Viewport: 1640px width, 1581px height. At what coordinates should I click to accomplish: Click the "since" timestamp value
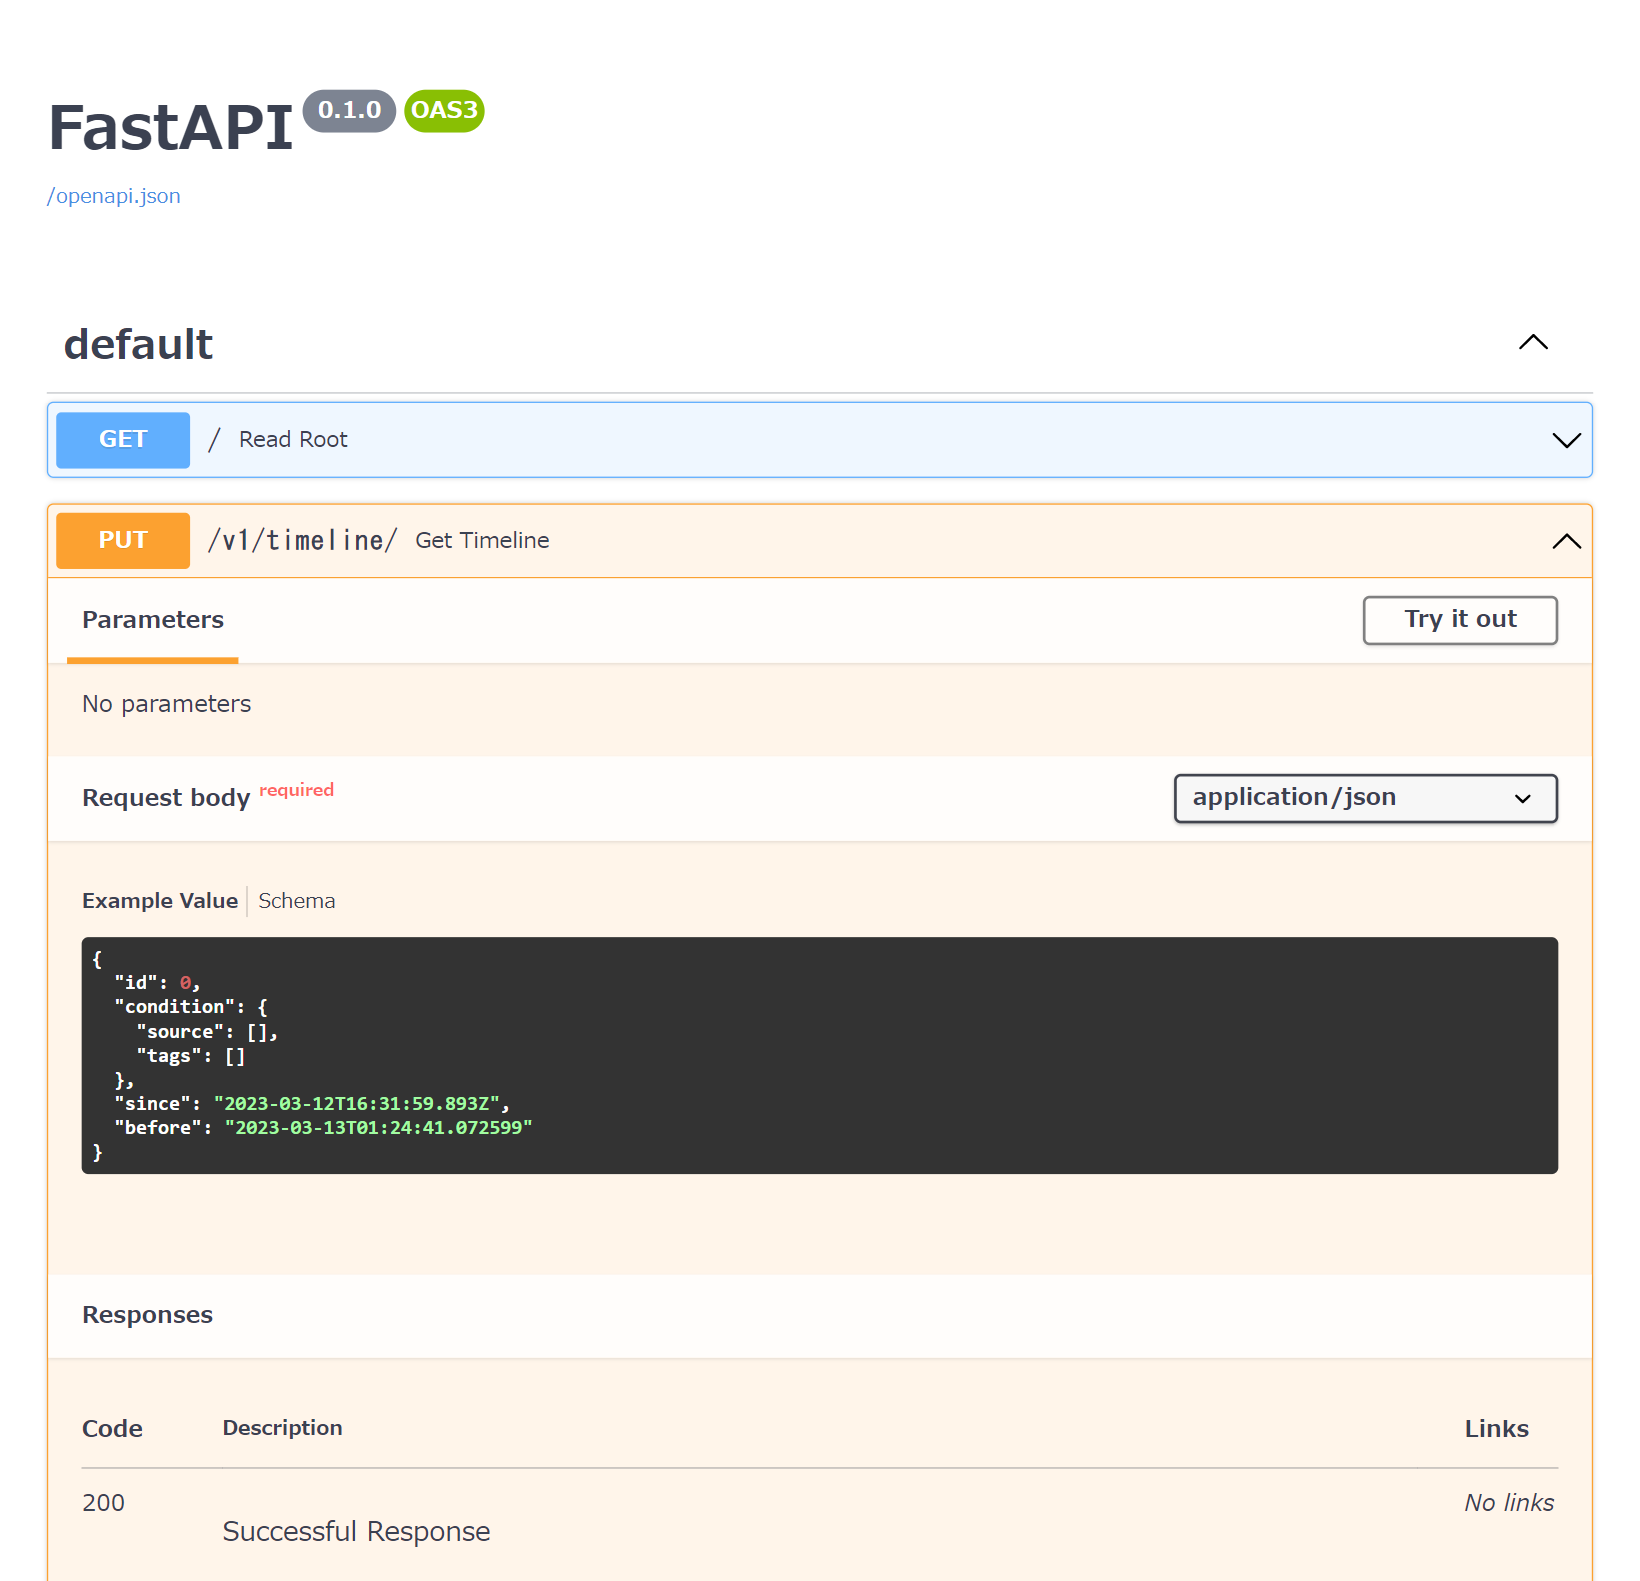(x=356, y=1104)
